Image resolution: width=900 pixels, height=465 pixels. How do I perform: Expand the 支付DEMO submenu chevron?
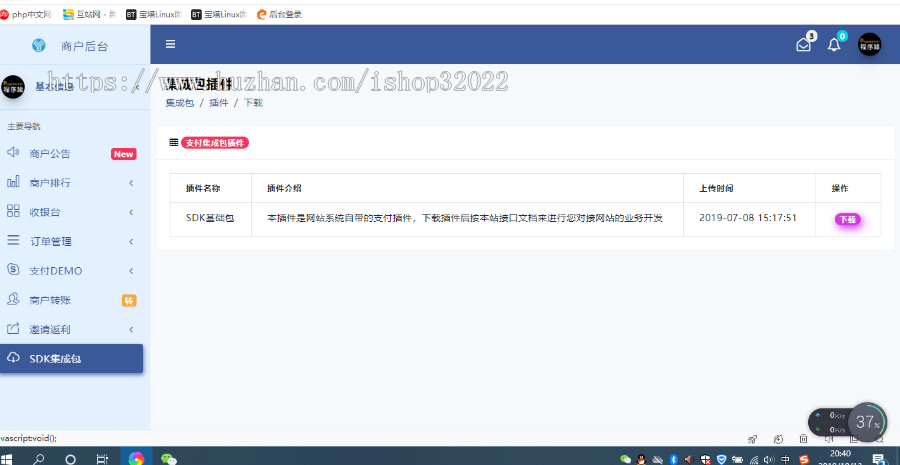tap(131, 271)
